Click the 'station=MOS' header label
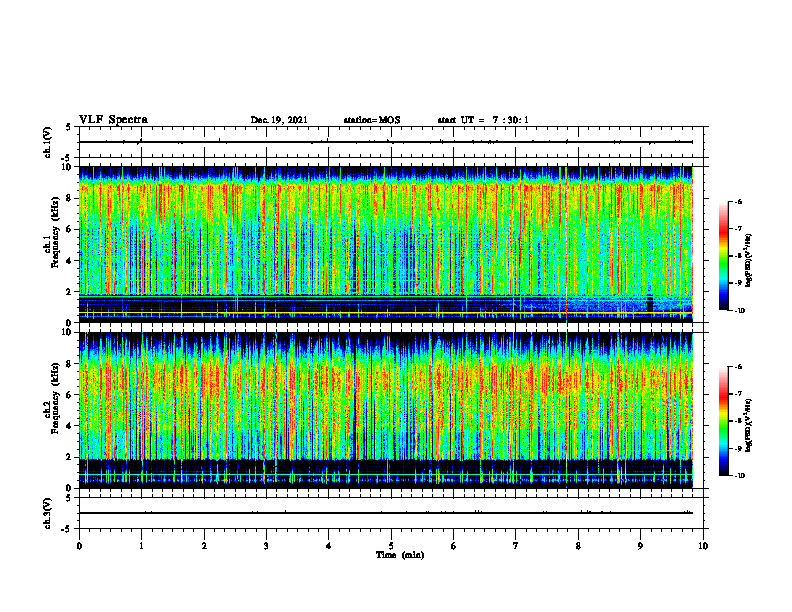This screenshot has width=792, height=612. [372, 120]
